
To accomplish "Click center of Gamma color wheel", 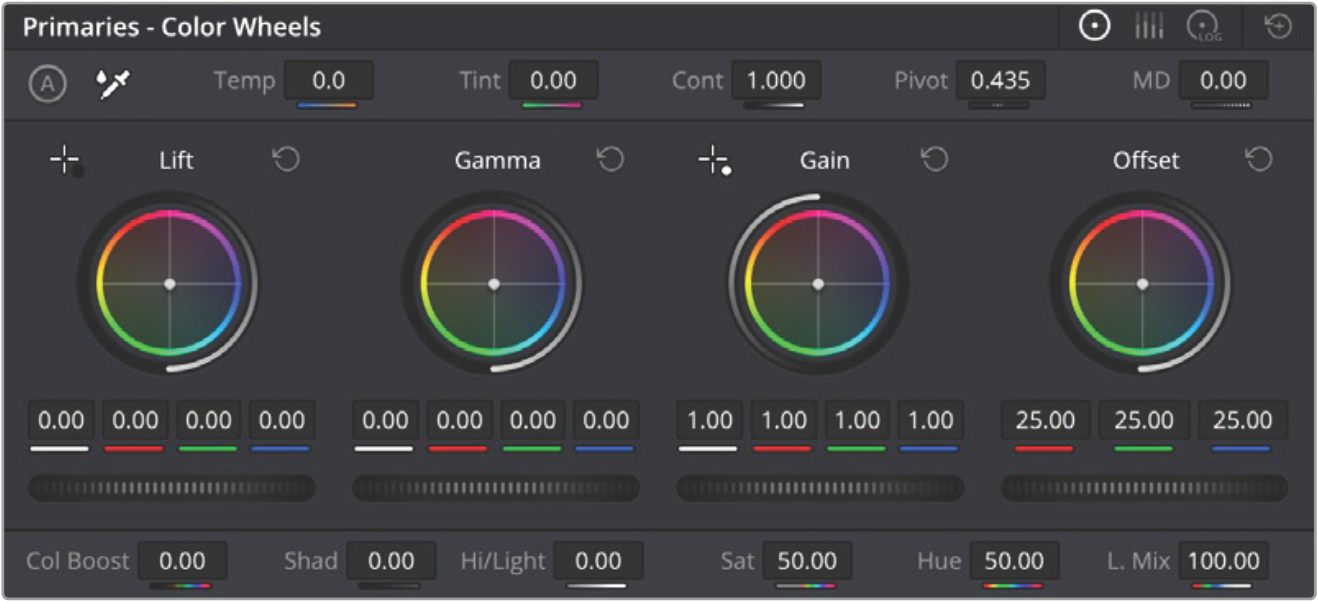I will [x=494, y=284].
